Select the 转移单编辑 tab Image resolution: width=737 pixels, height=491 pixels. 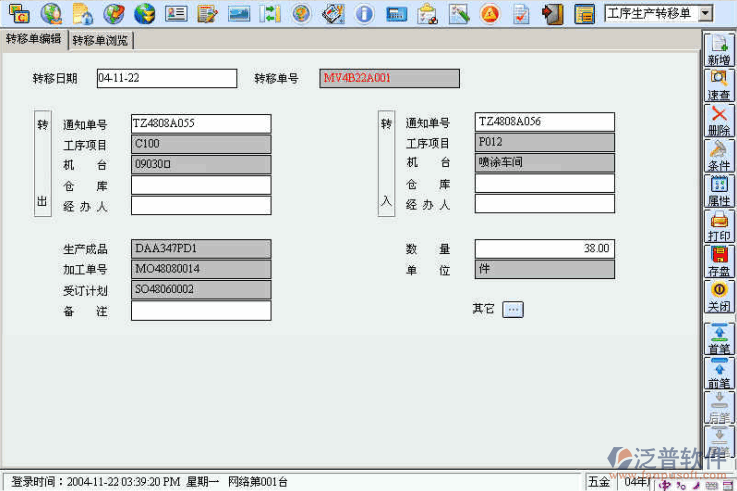tap(33, 40)
